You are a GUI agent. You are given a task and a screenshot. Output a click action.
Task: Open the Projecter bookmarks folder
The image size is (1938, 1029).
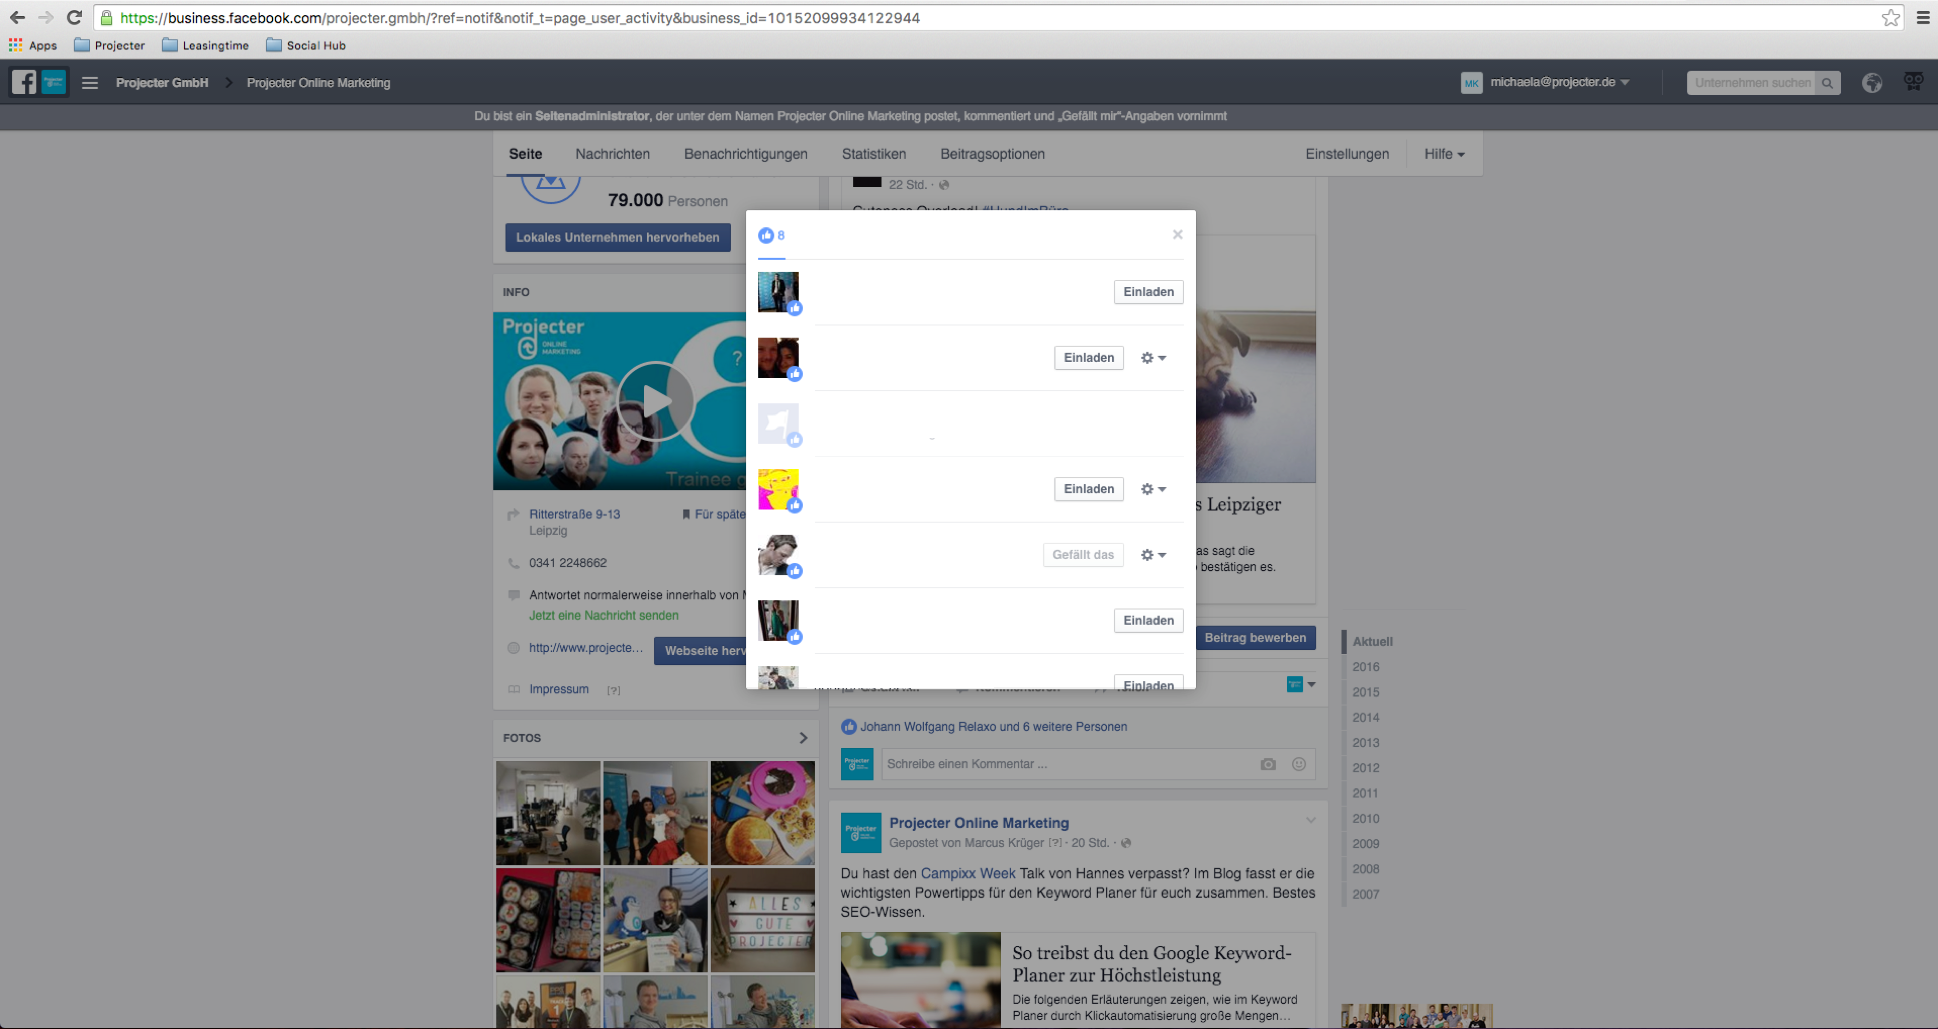pyautogui.click(x=110, y=45)
